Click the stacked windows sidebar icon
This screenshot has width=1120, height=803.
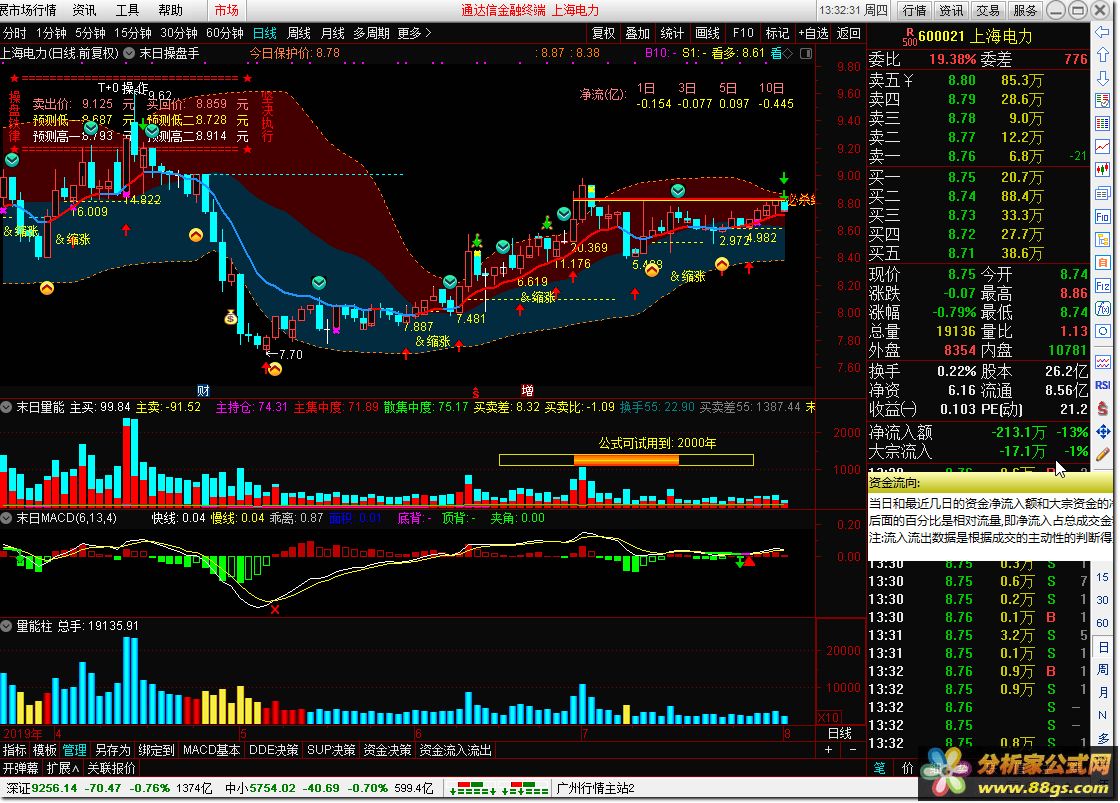[1102, 193]
